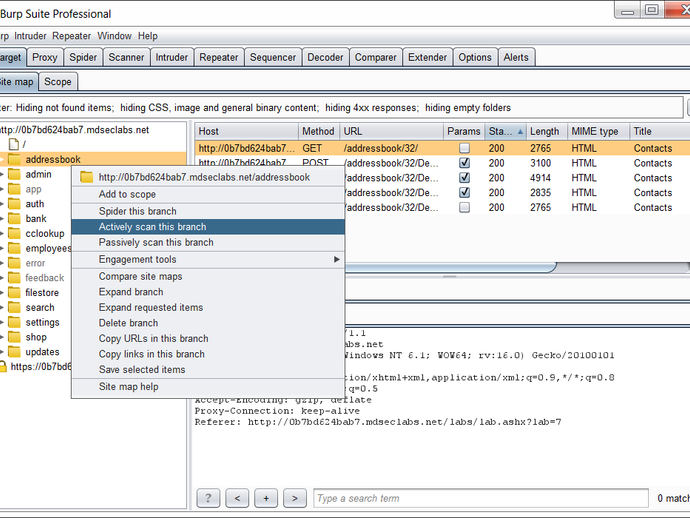Select Compare site maps entry
Image resolution: width=690 pixels, height=518 pixels.
click(208, 276)
